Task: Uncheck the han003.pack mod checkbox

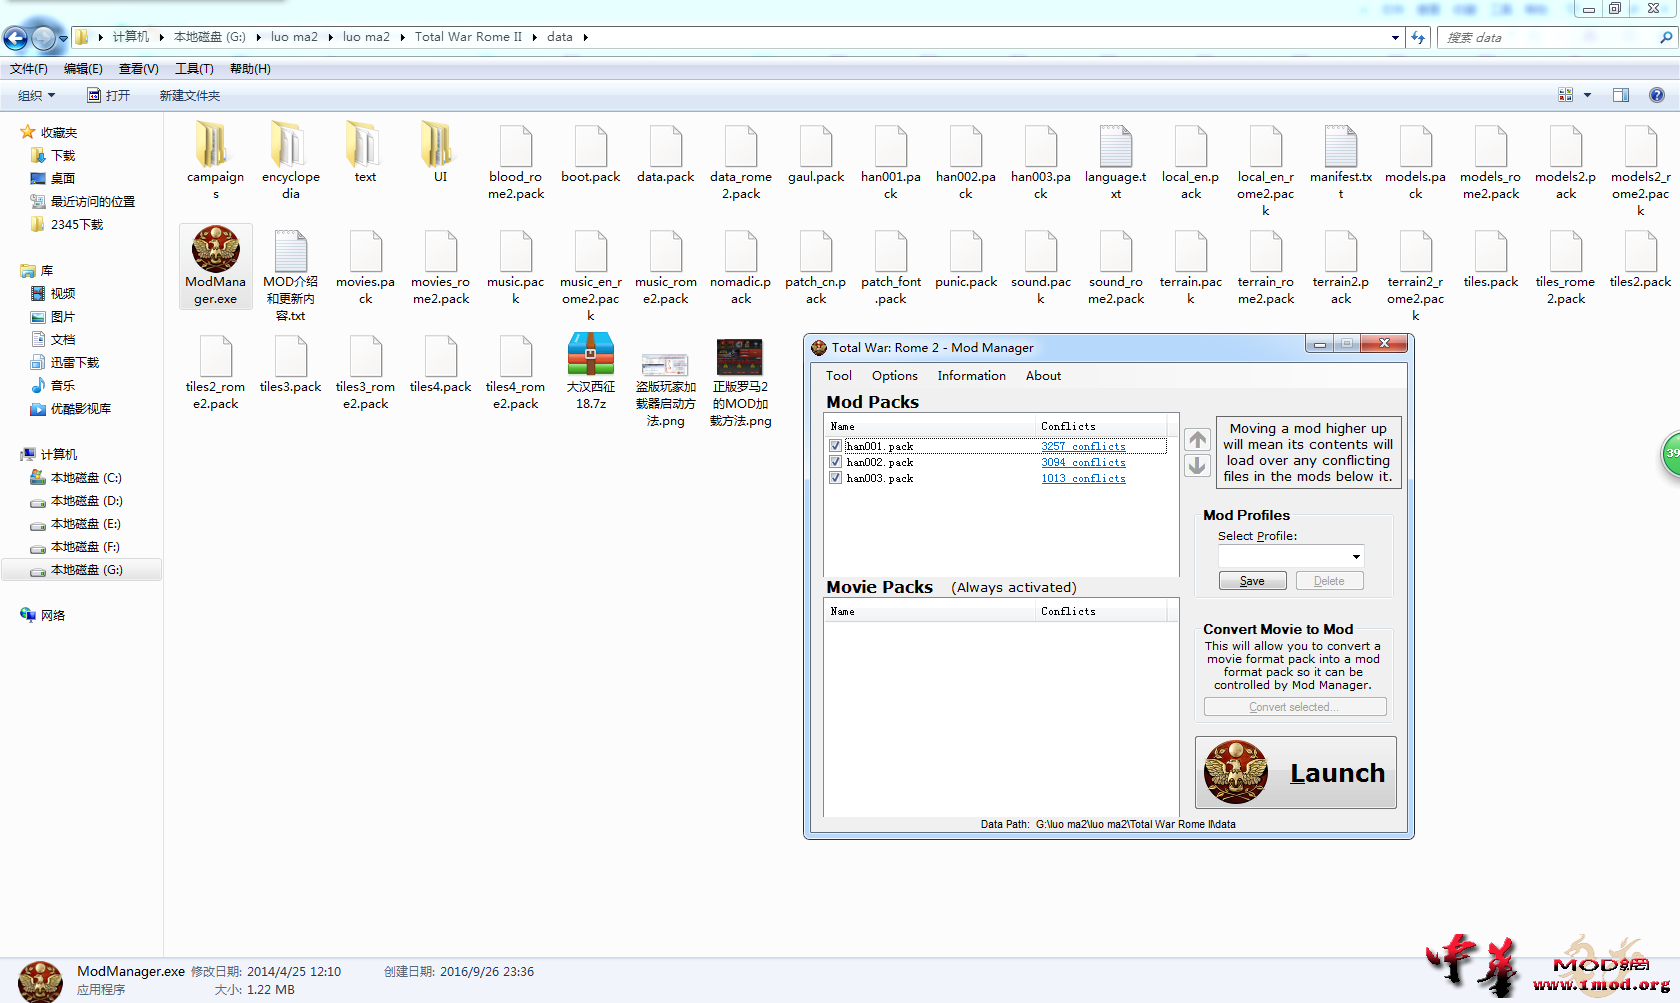Action: coord(835,478)
